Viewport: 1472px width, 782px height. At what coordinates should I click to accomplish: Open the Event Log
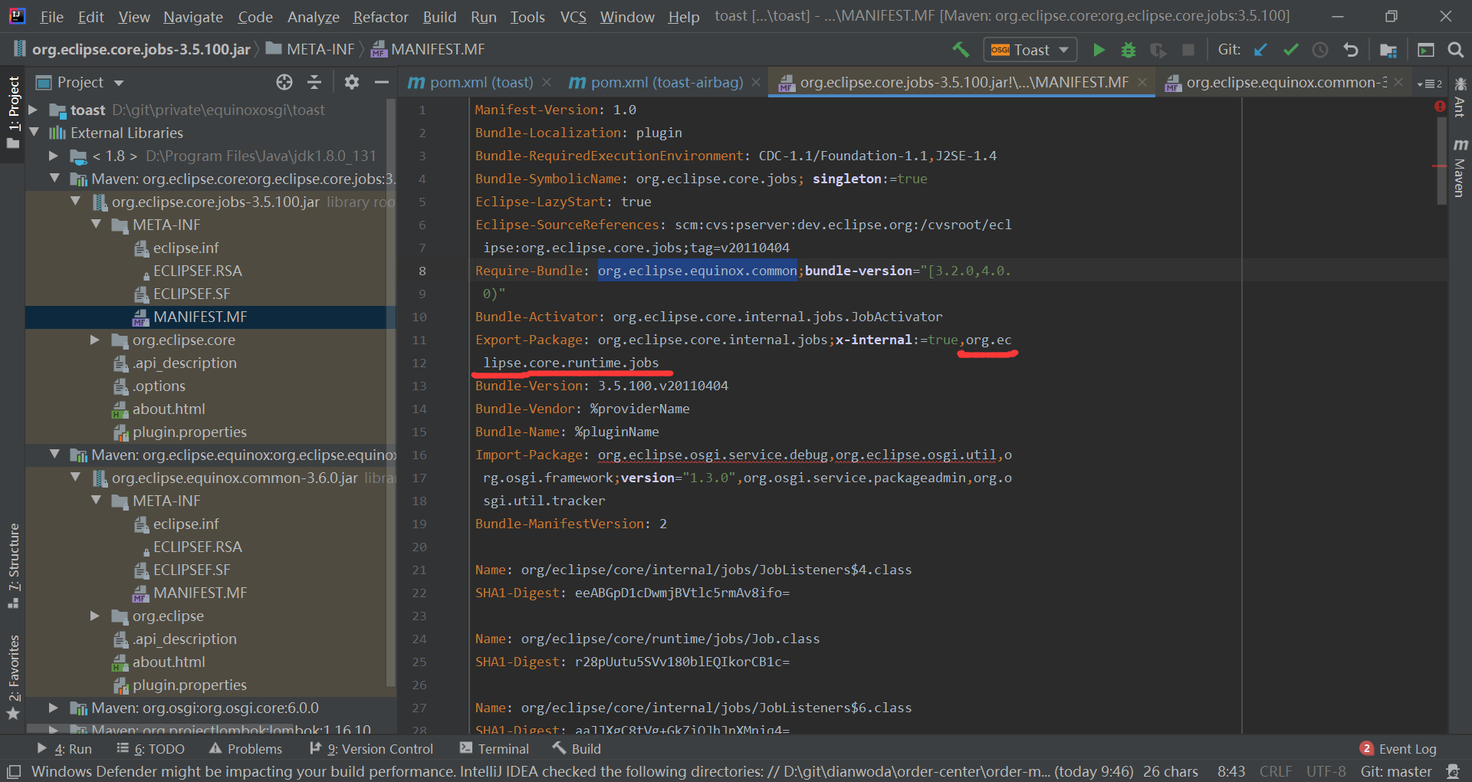click(x=1408, y=748)
